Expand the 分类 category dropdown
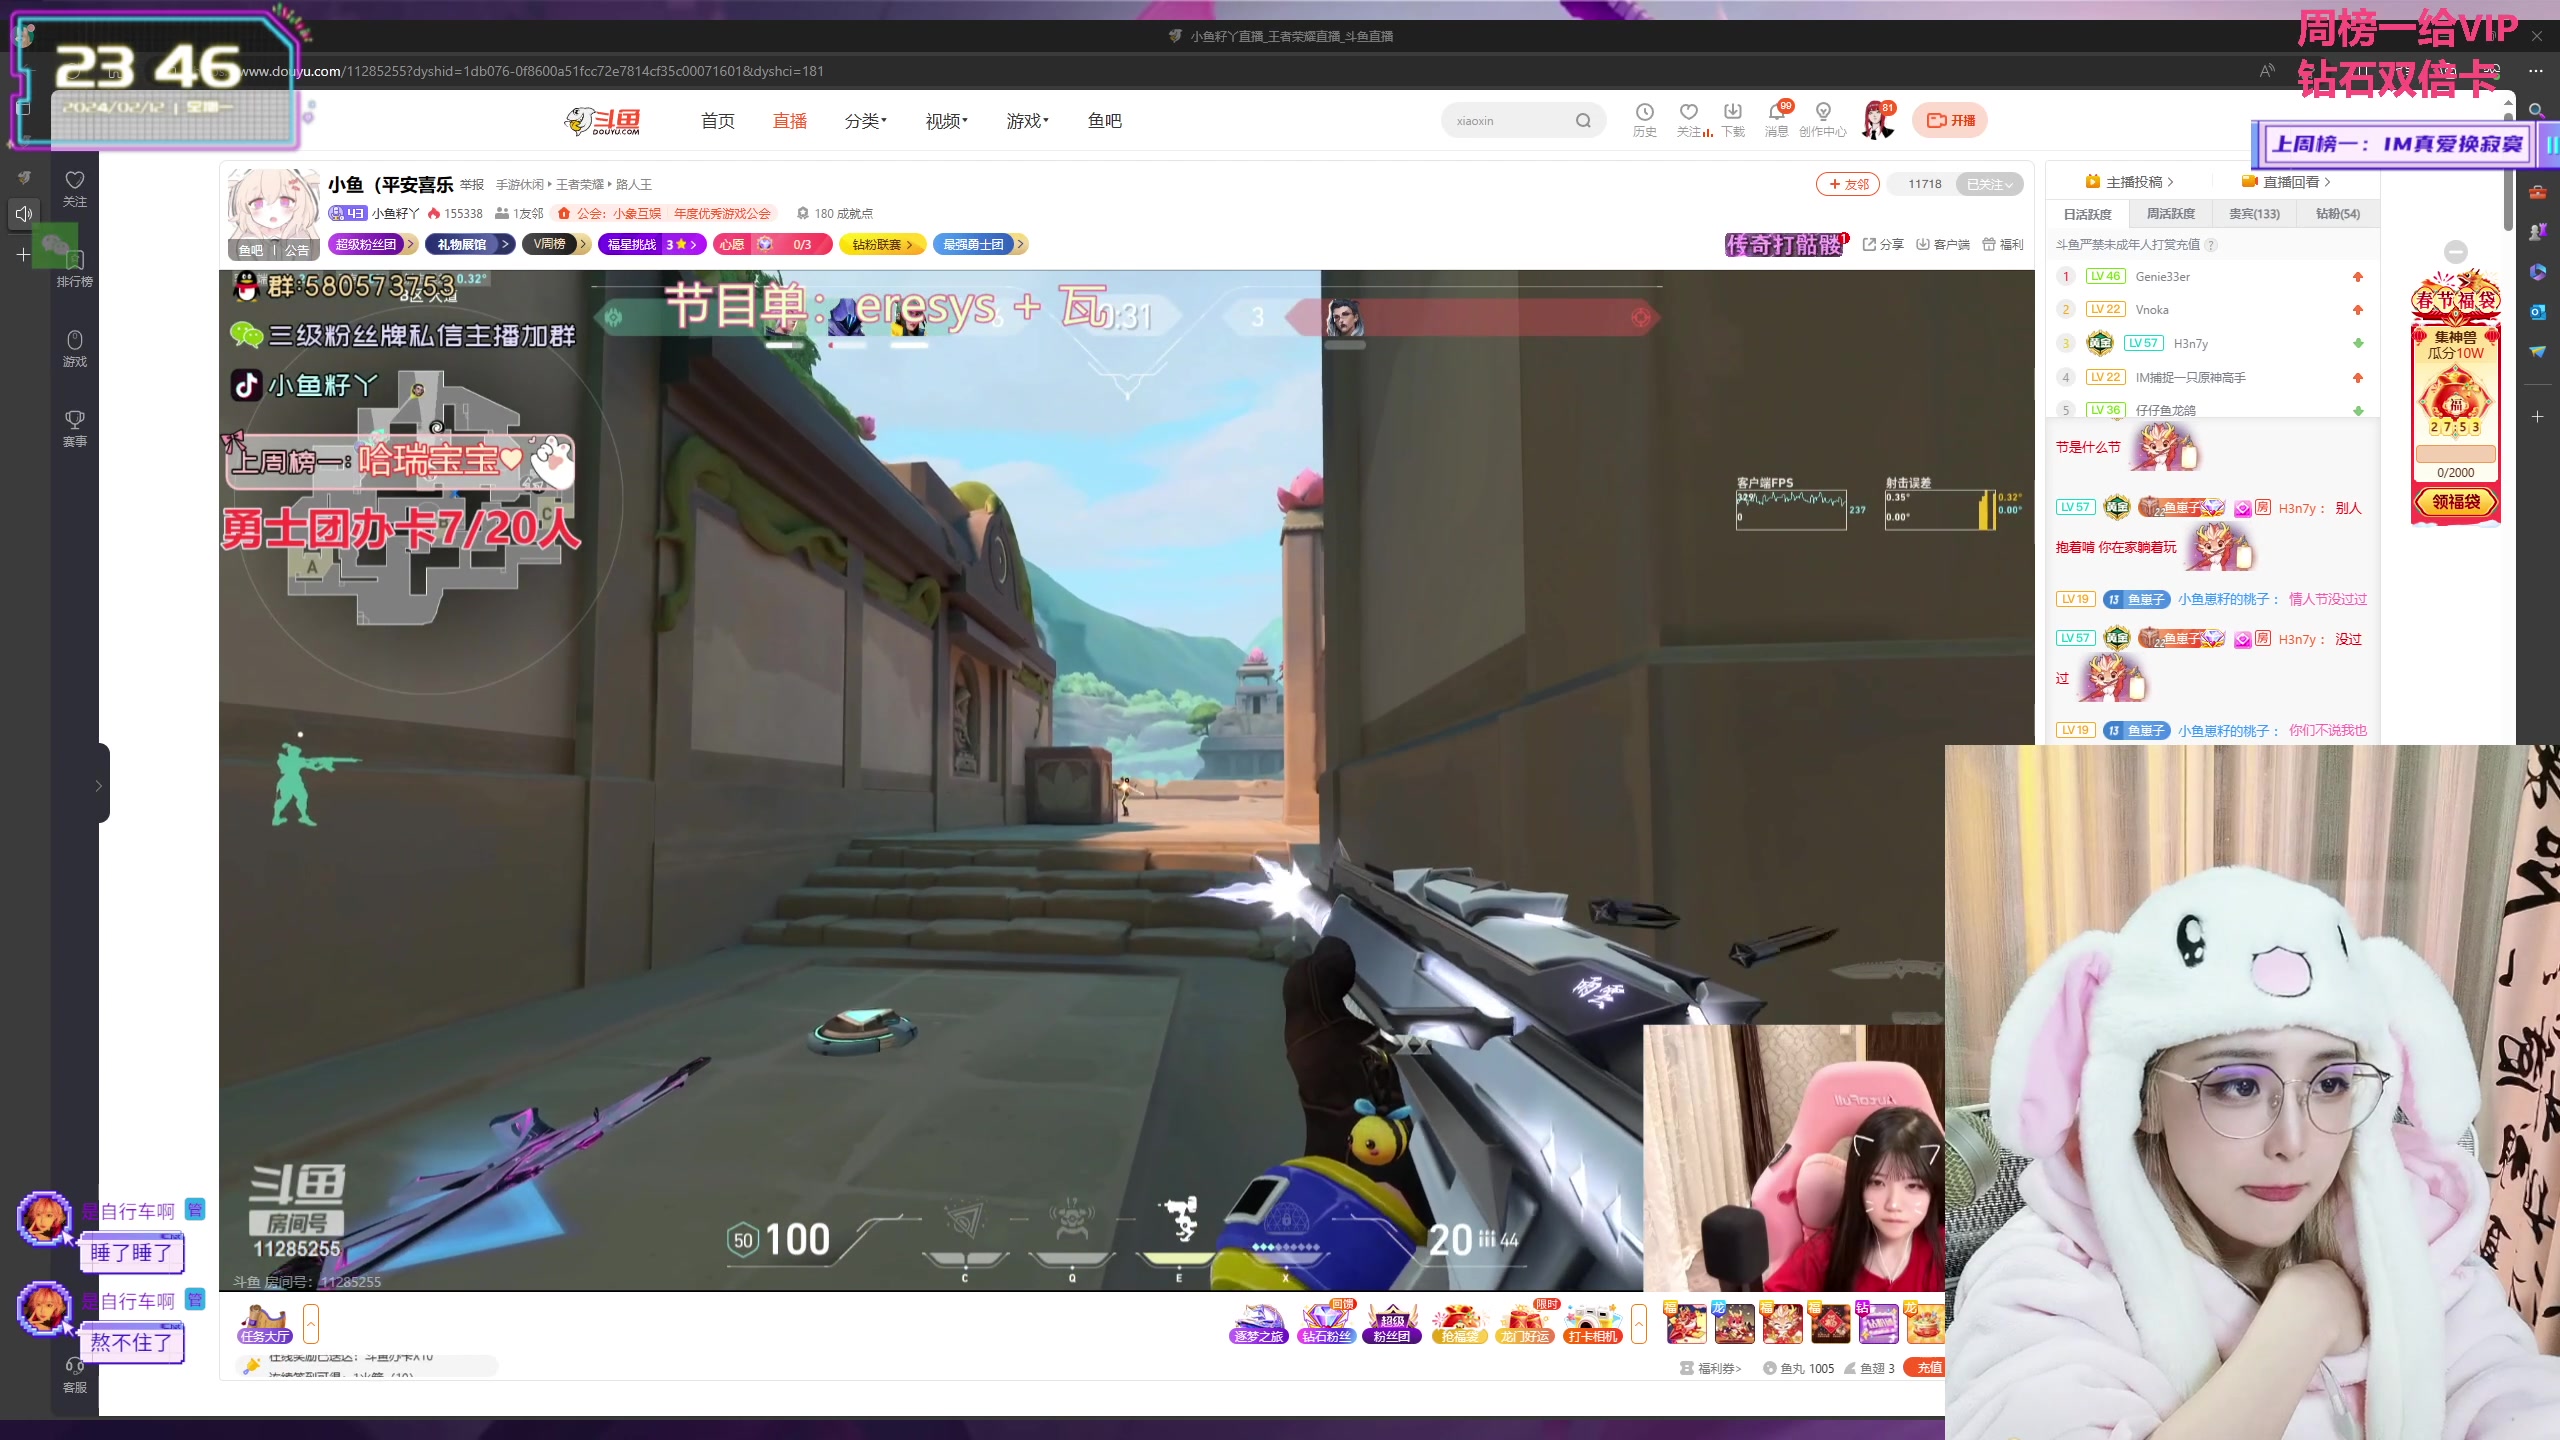 pos(866,121)
